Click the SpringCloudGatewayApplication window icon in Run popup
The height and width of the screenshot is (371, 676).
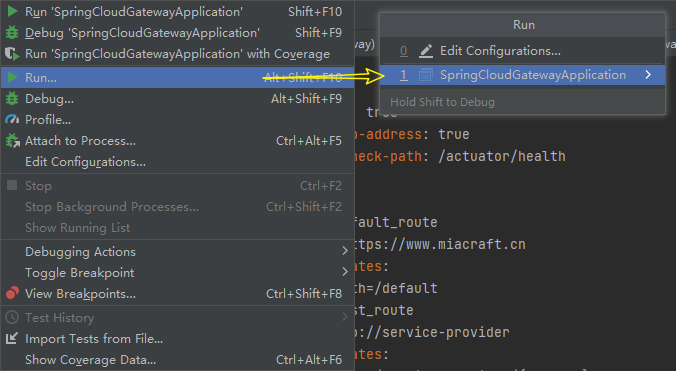coord(425,75)
